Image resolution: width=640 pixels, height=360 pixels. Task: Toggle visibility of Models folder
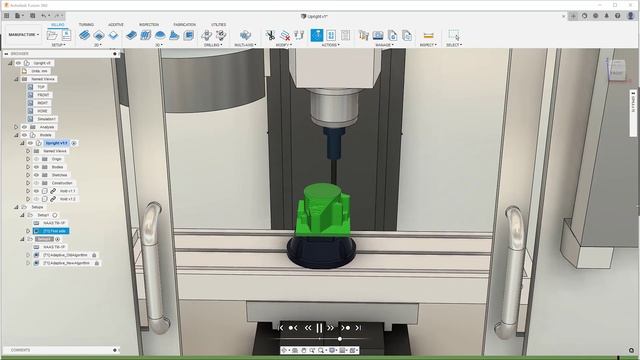tap(24, 135)
